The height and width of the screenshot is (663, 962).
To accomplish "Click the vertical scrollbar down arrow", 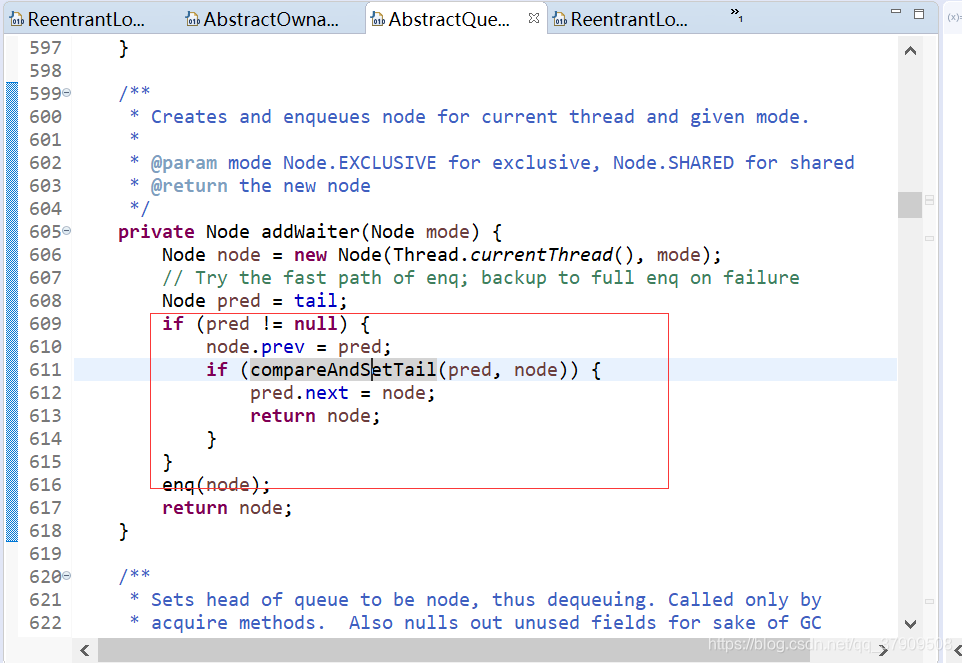I will (x=910, y=624).
